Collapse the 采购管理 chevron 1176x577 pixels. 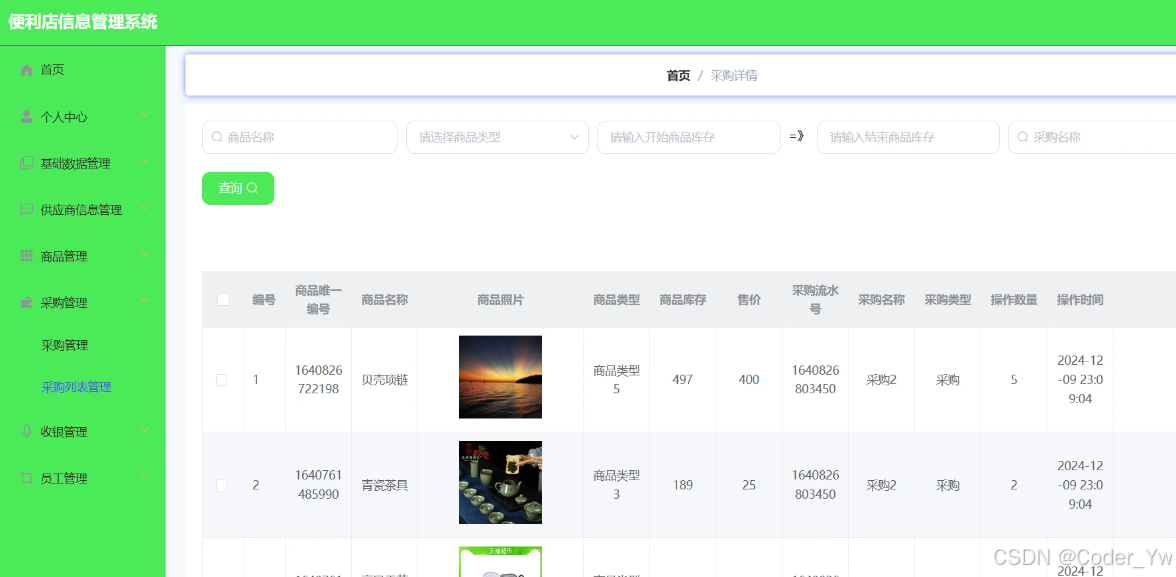click(x=145, y=301)
